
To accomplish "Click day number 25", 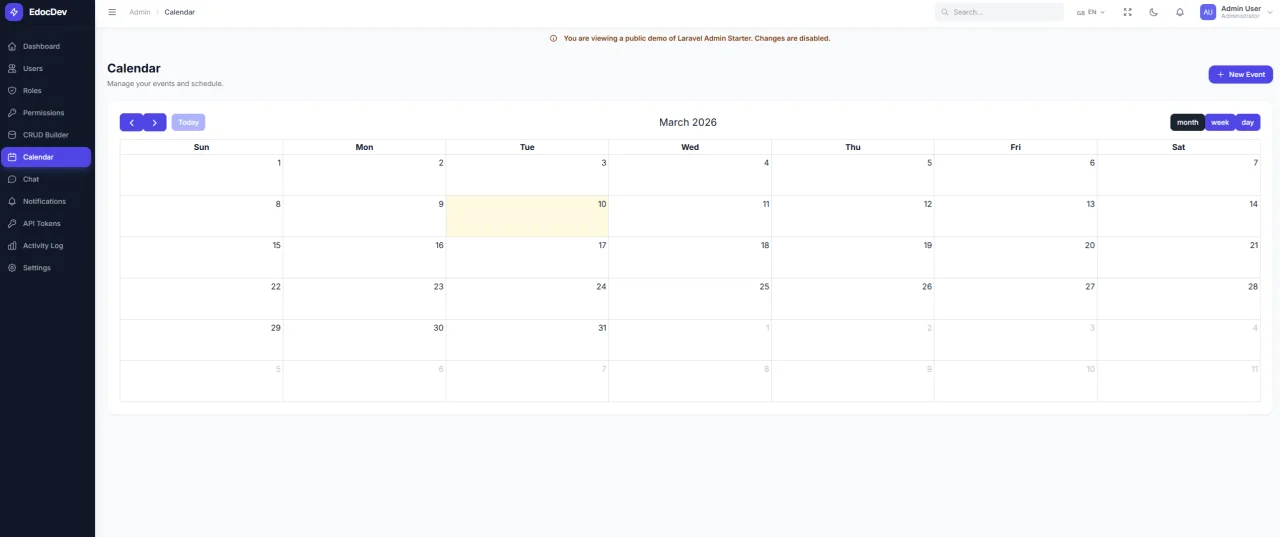I will click(765, 286).
